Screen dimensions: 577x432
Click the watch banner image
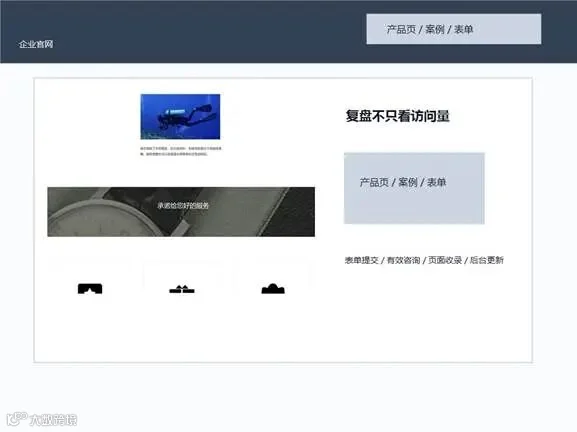pyautogui.click(x=181, y=212)
